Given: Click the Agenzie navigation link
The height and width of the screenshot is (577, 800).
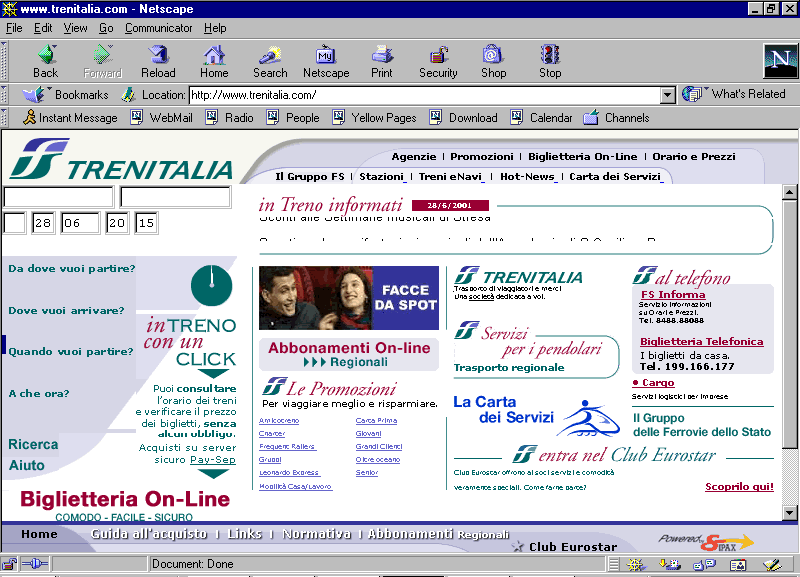Looking at the screenshot, I should point(414,157).
